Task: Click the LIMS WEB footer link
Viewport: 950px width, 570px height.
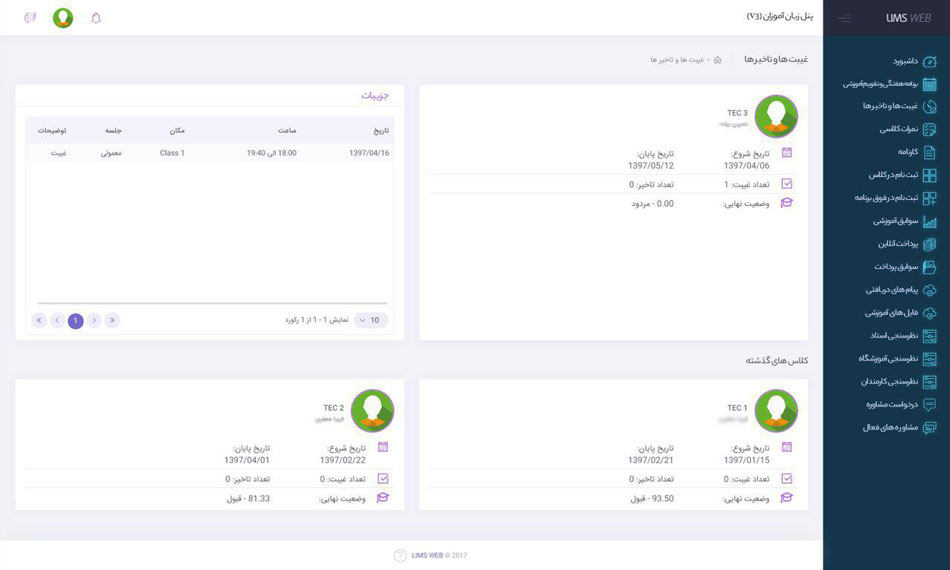Action: (427, 555)
